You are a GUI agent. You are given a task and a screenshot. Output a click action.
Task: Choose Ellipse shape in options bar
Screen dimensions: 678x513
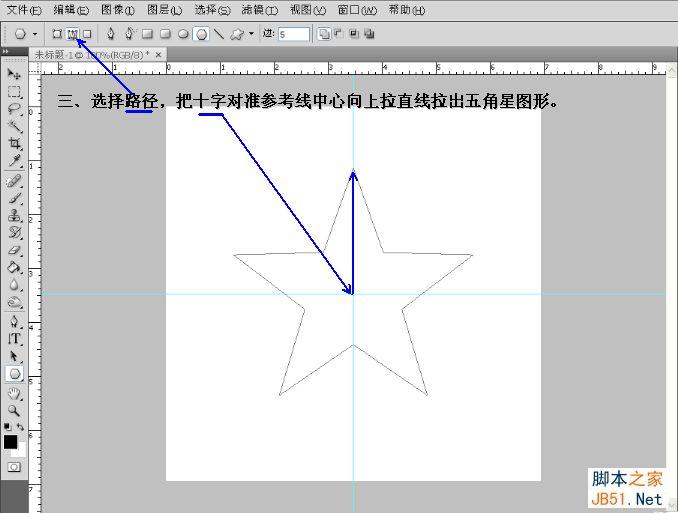(x=183, y=34)
